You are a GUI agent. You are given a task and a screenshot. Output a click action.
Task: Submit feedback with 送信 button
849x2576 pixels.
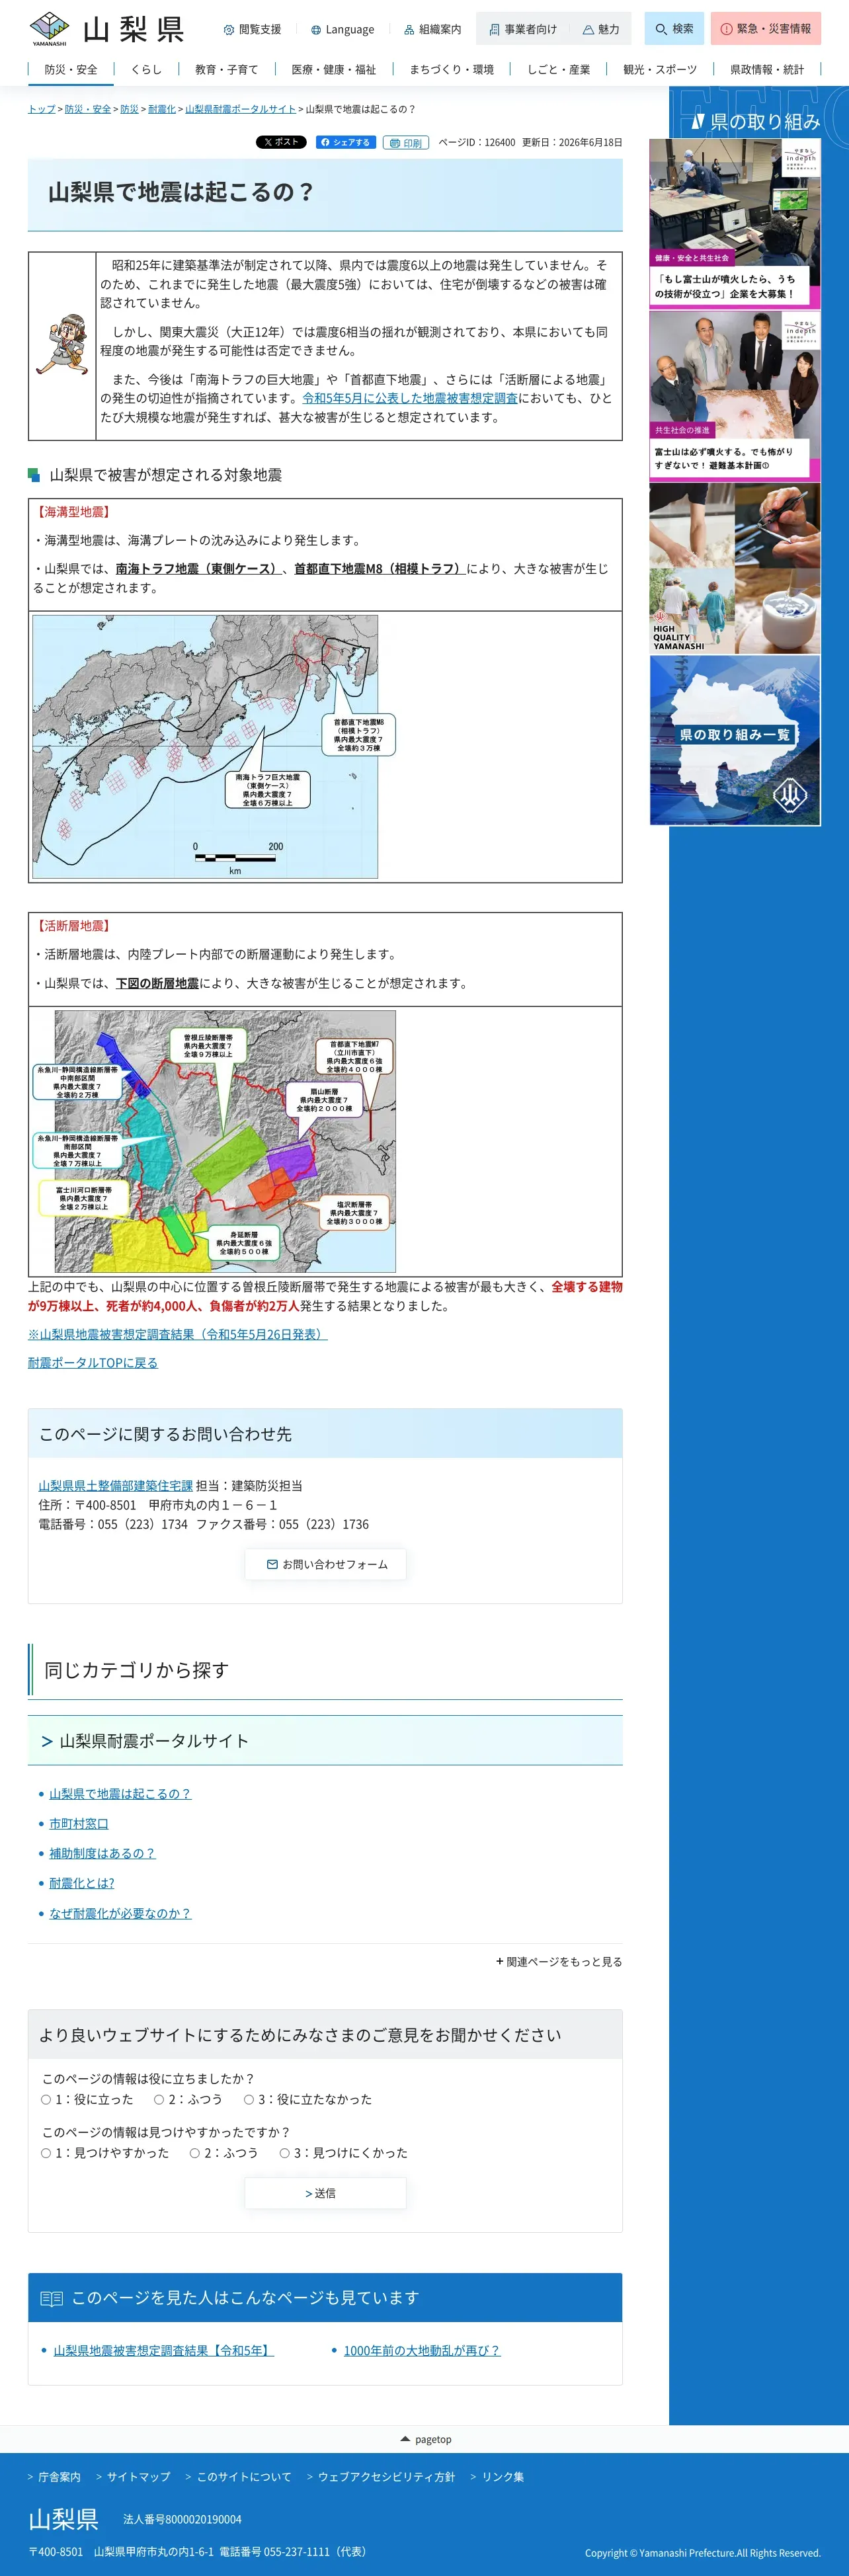[x=326, y=2193]
